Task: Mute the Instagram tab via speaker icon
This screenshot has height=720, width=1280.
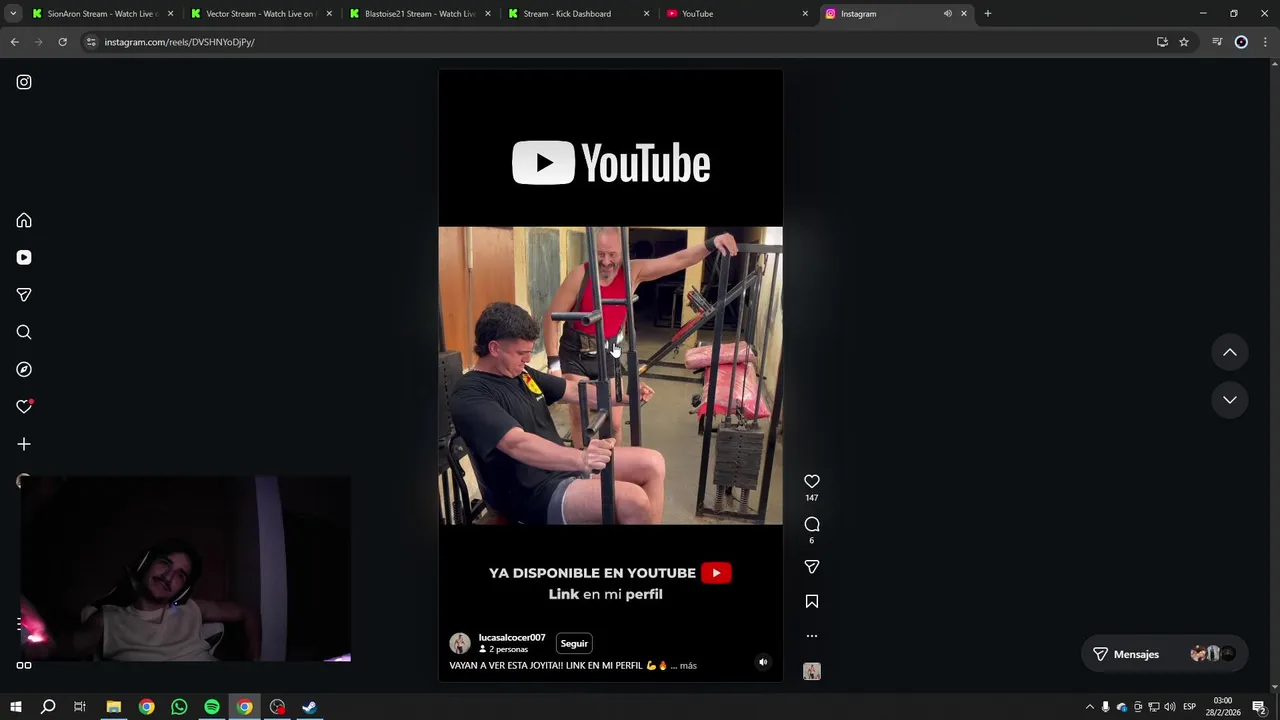Action: point(947,14)
